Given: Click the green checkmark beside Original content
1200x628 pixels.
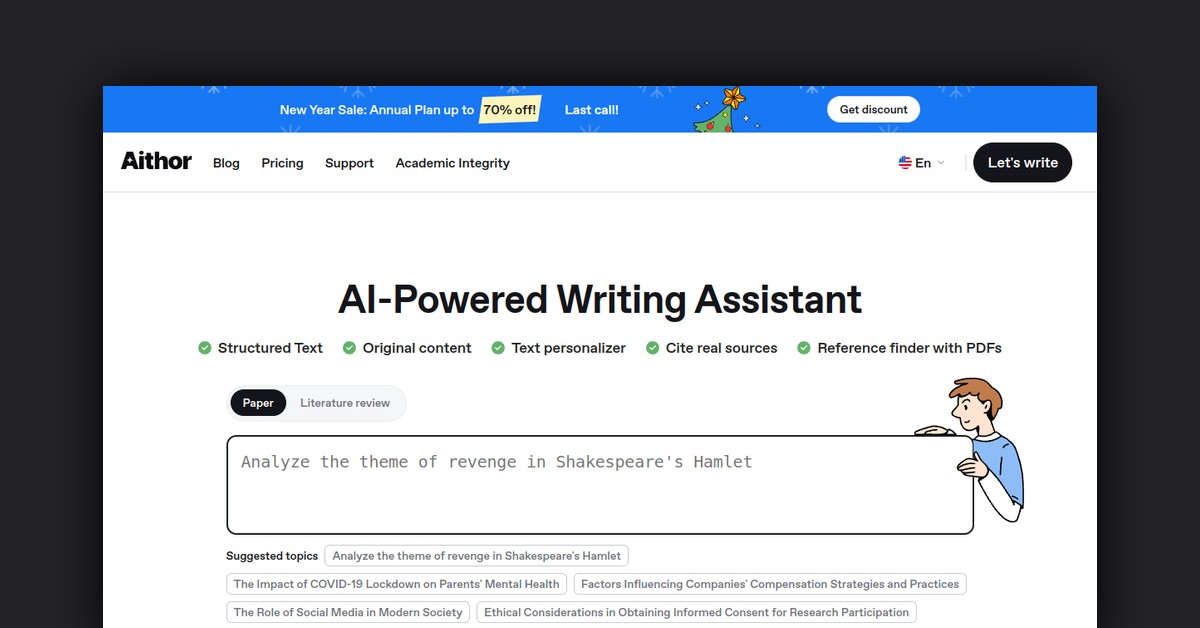Looking at the screenshot, I should pyautogui.click(x=349, y=348).
